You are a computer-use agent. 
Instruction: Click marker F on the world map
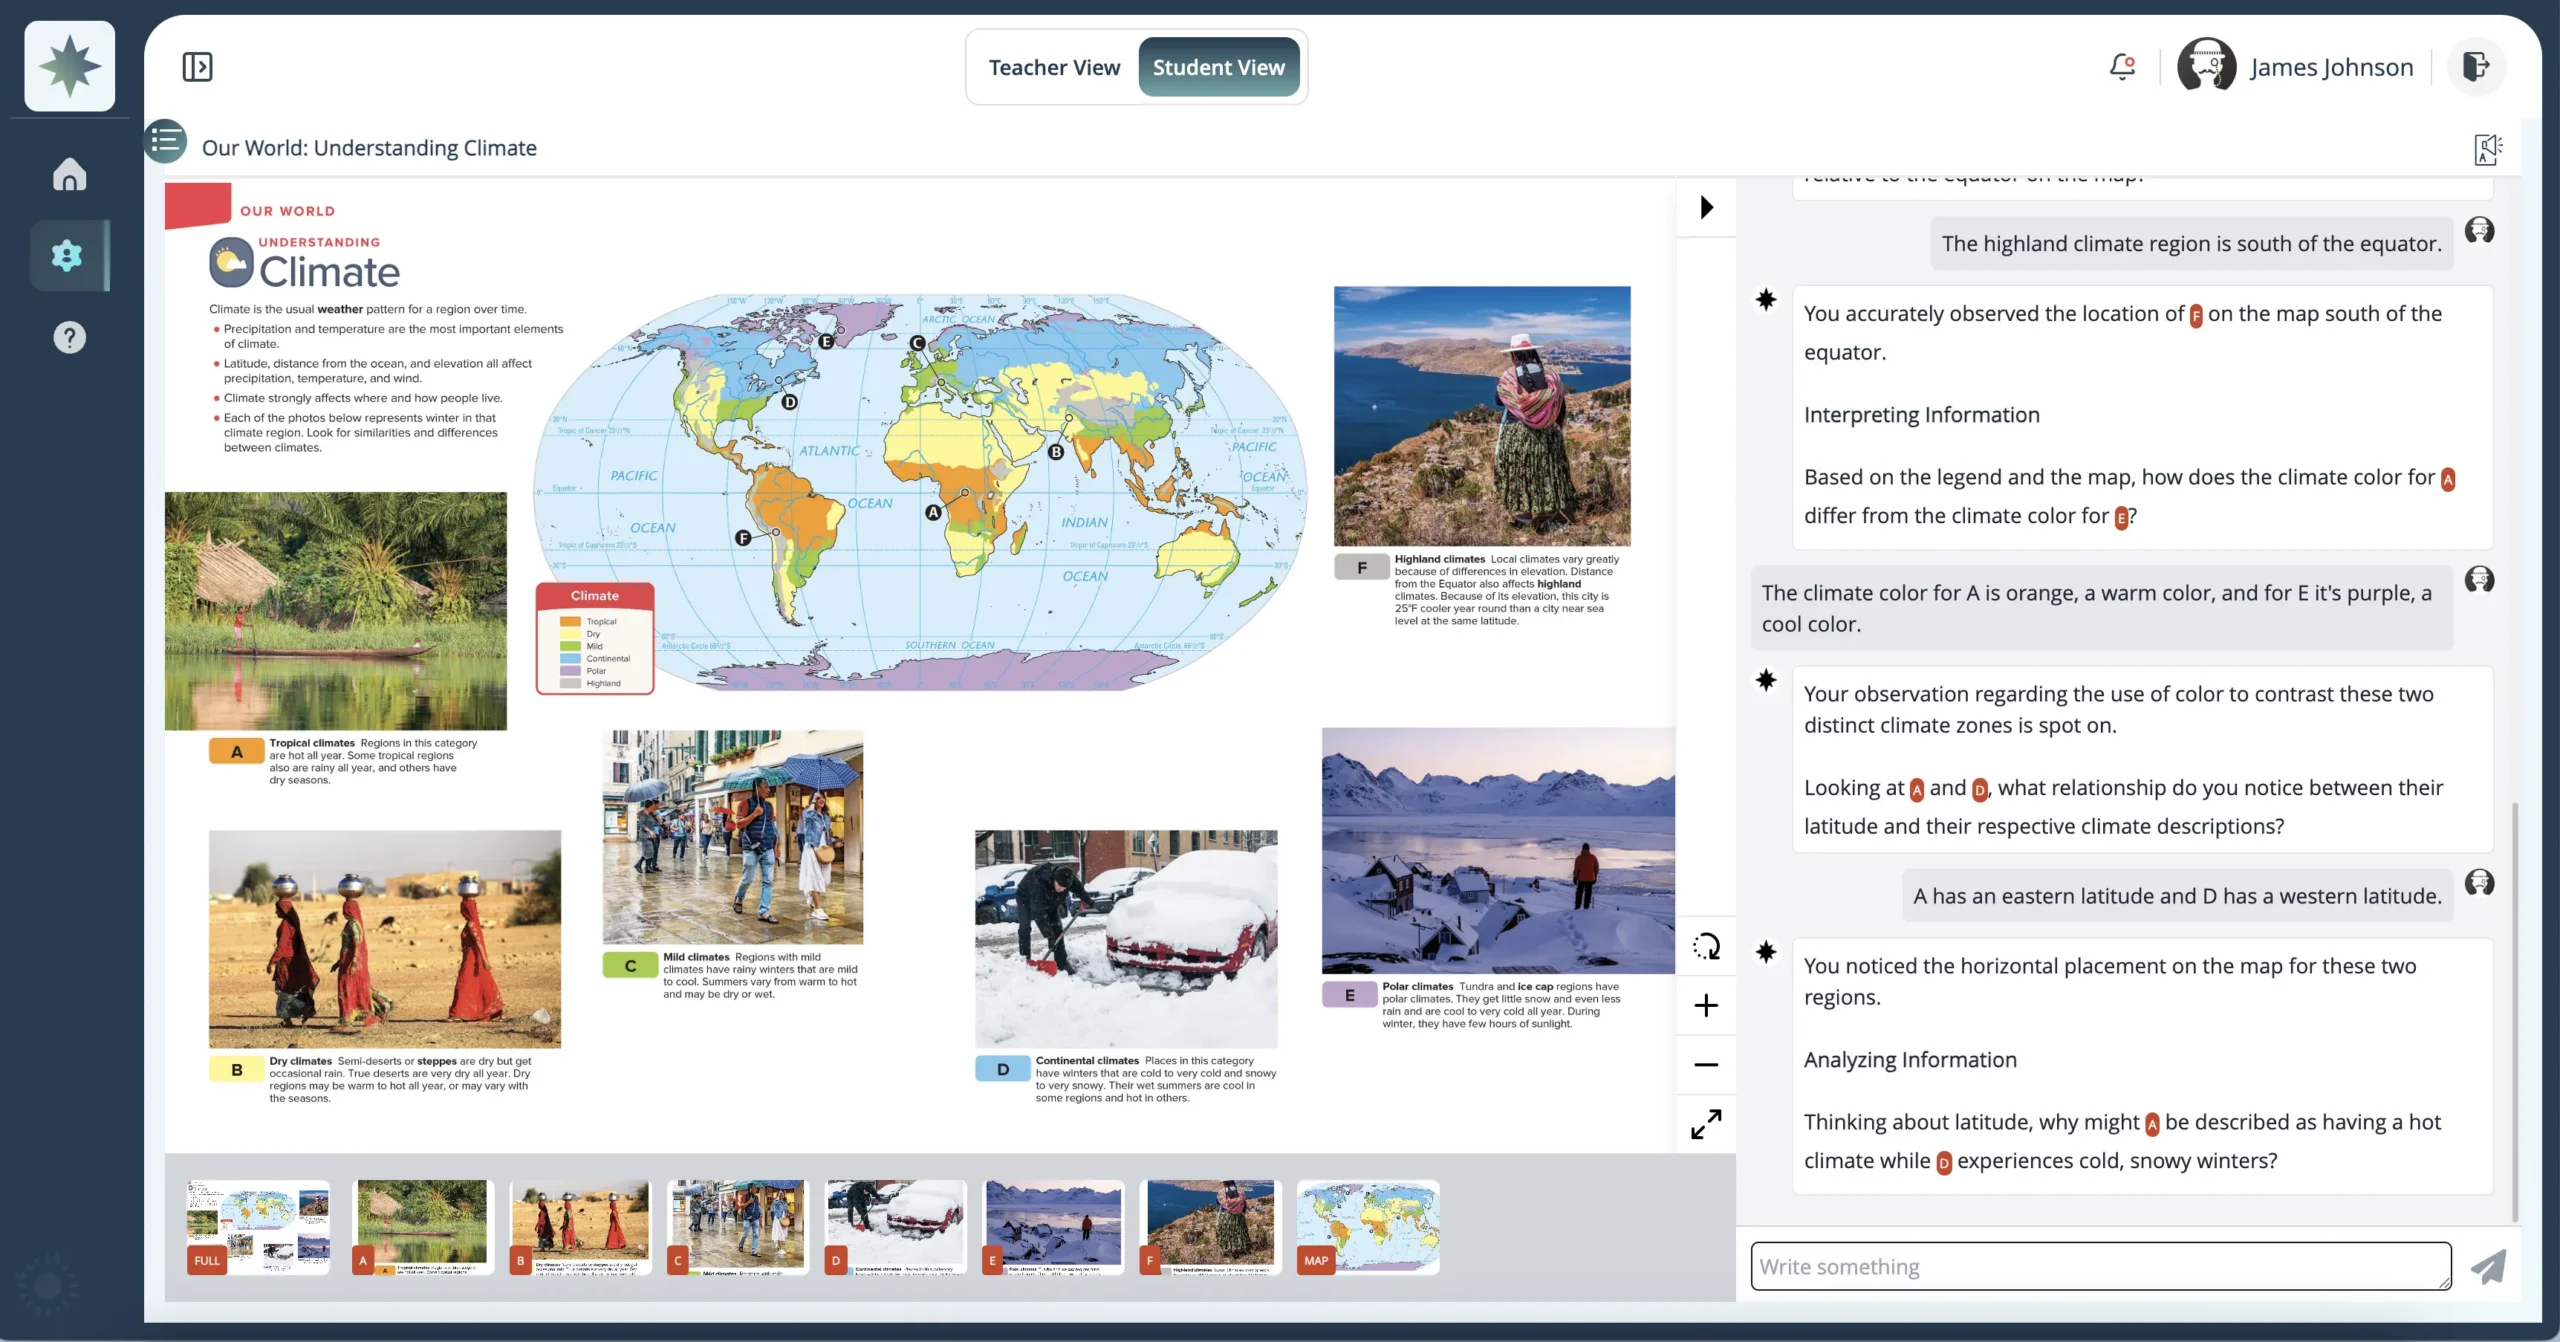pos(743,538)
